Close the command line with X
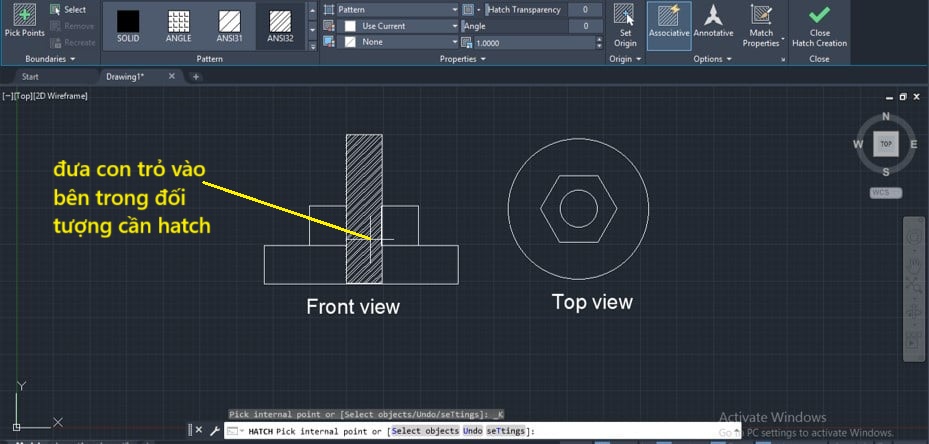This screenshot has width=929, height=444. 199,430
